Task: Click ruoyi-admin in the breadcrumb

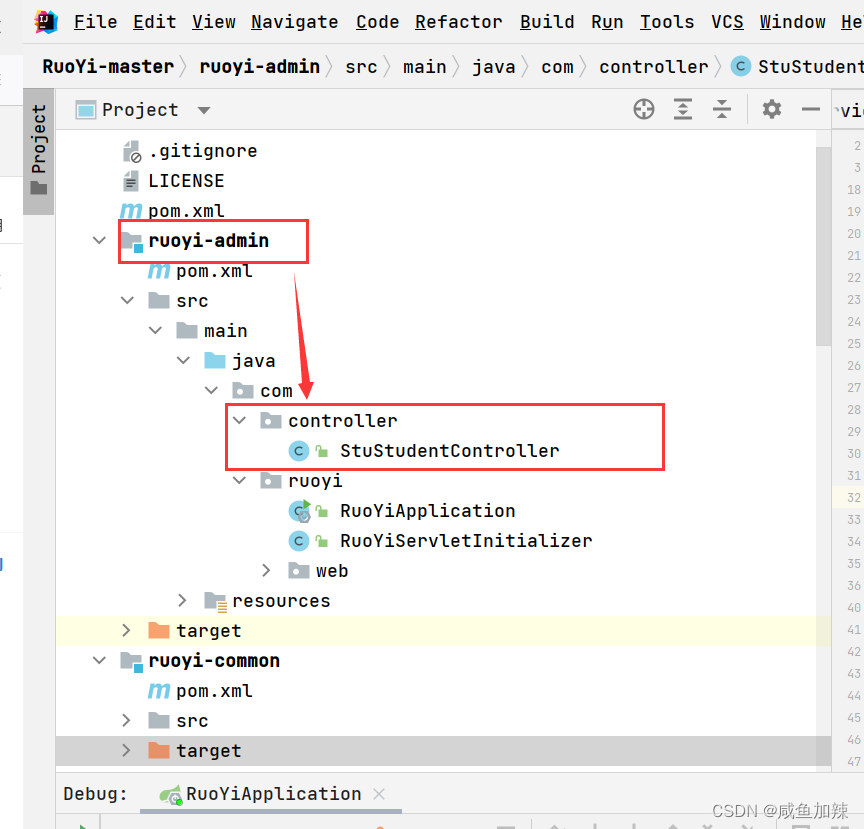Action: pyautogui.click(x=260, y=67)
